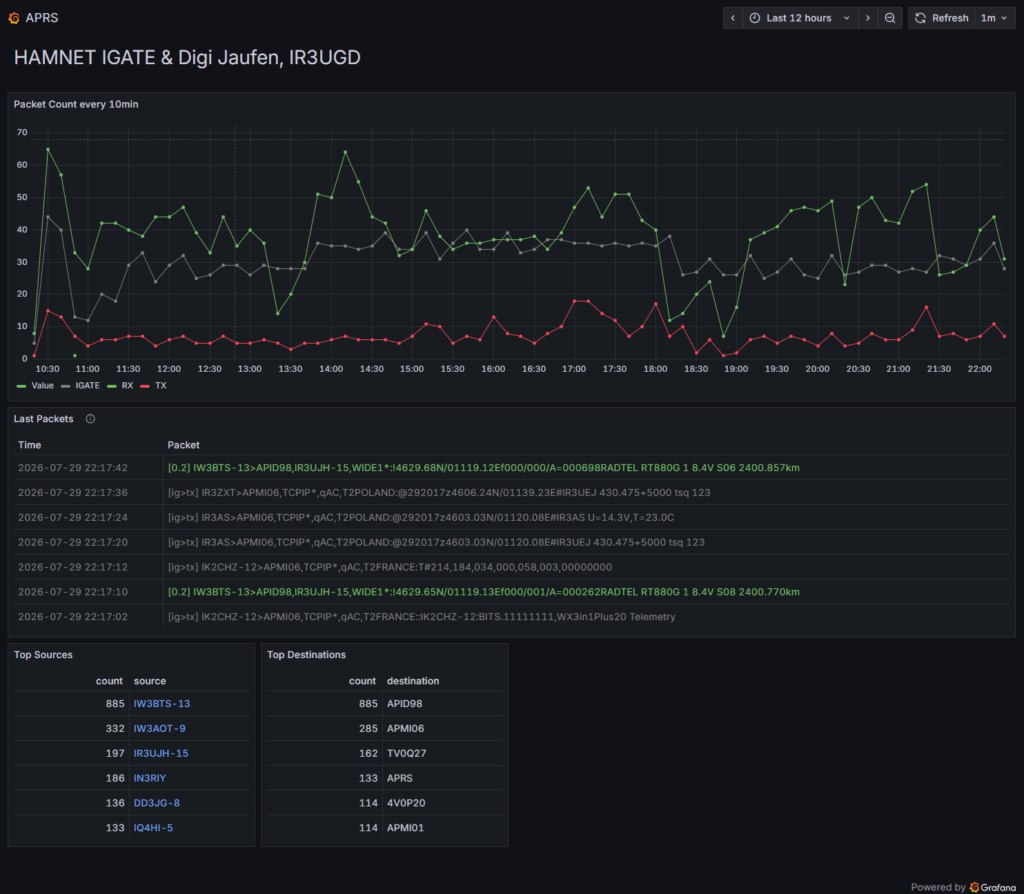This screenshot has width=1024, height=894.
Task: Select IR3AS packet with U=14.3V
Action: coord(512,517)
